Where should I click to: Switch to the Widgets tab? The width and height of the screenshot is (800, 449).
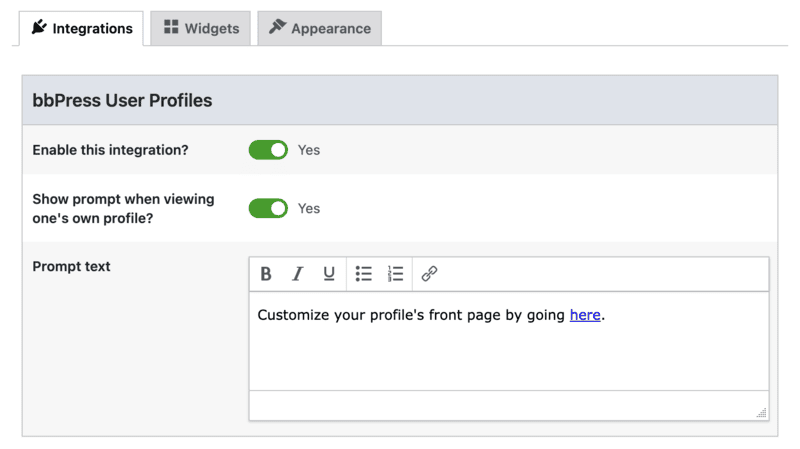click(201, 29)
